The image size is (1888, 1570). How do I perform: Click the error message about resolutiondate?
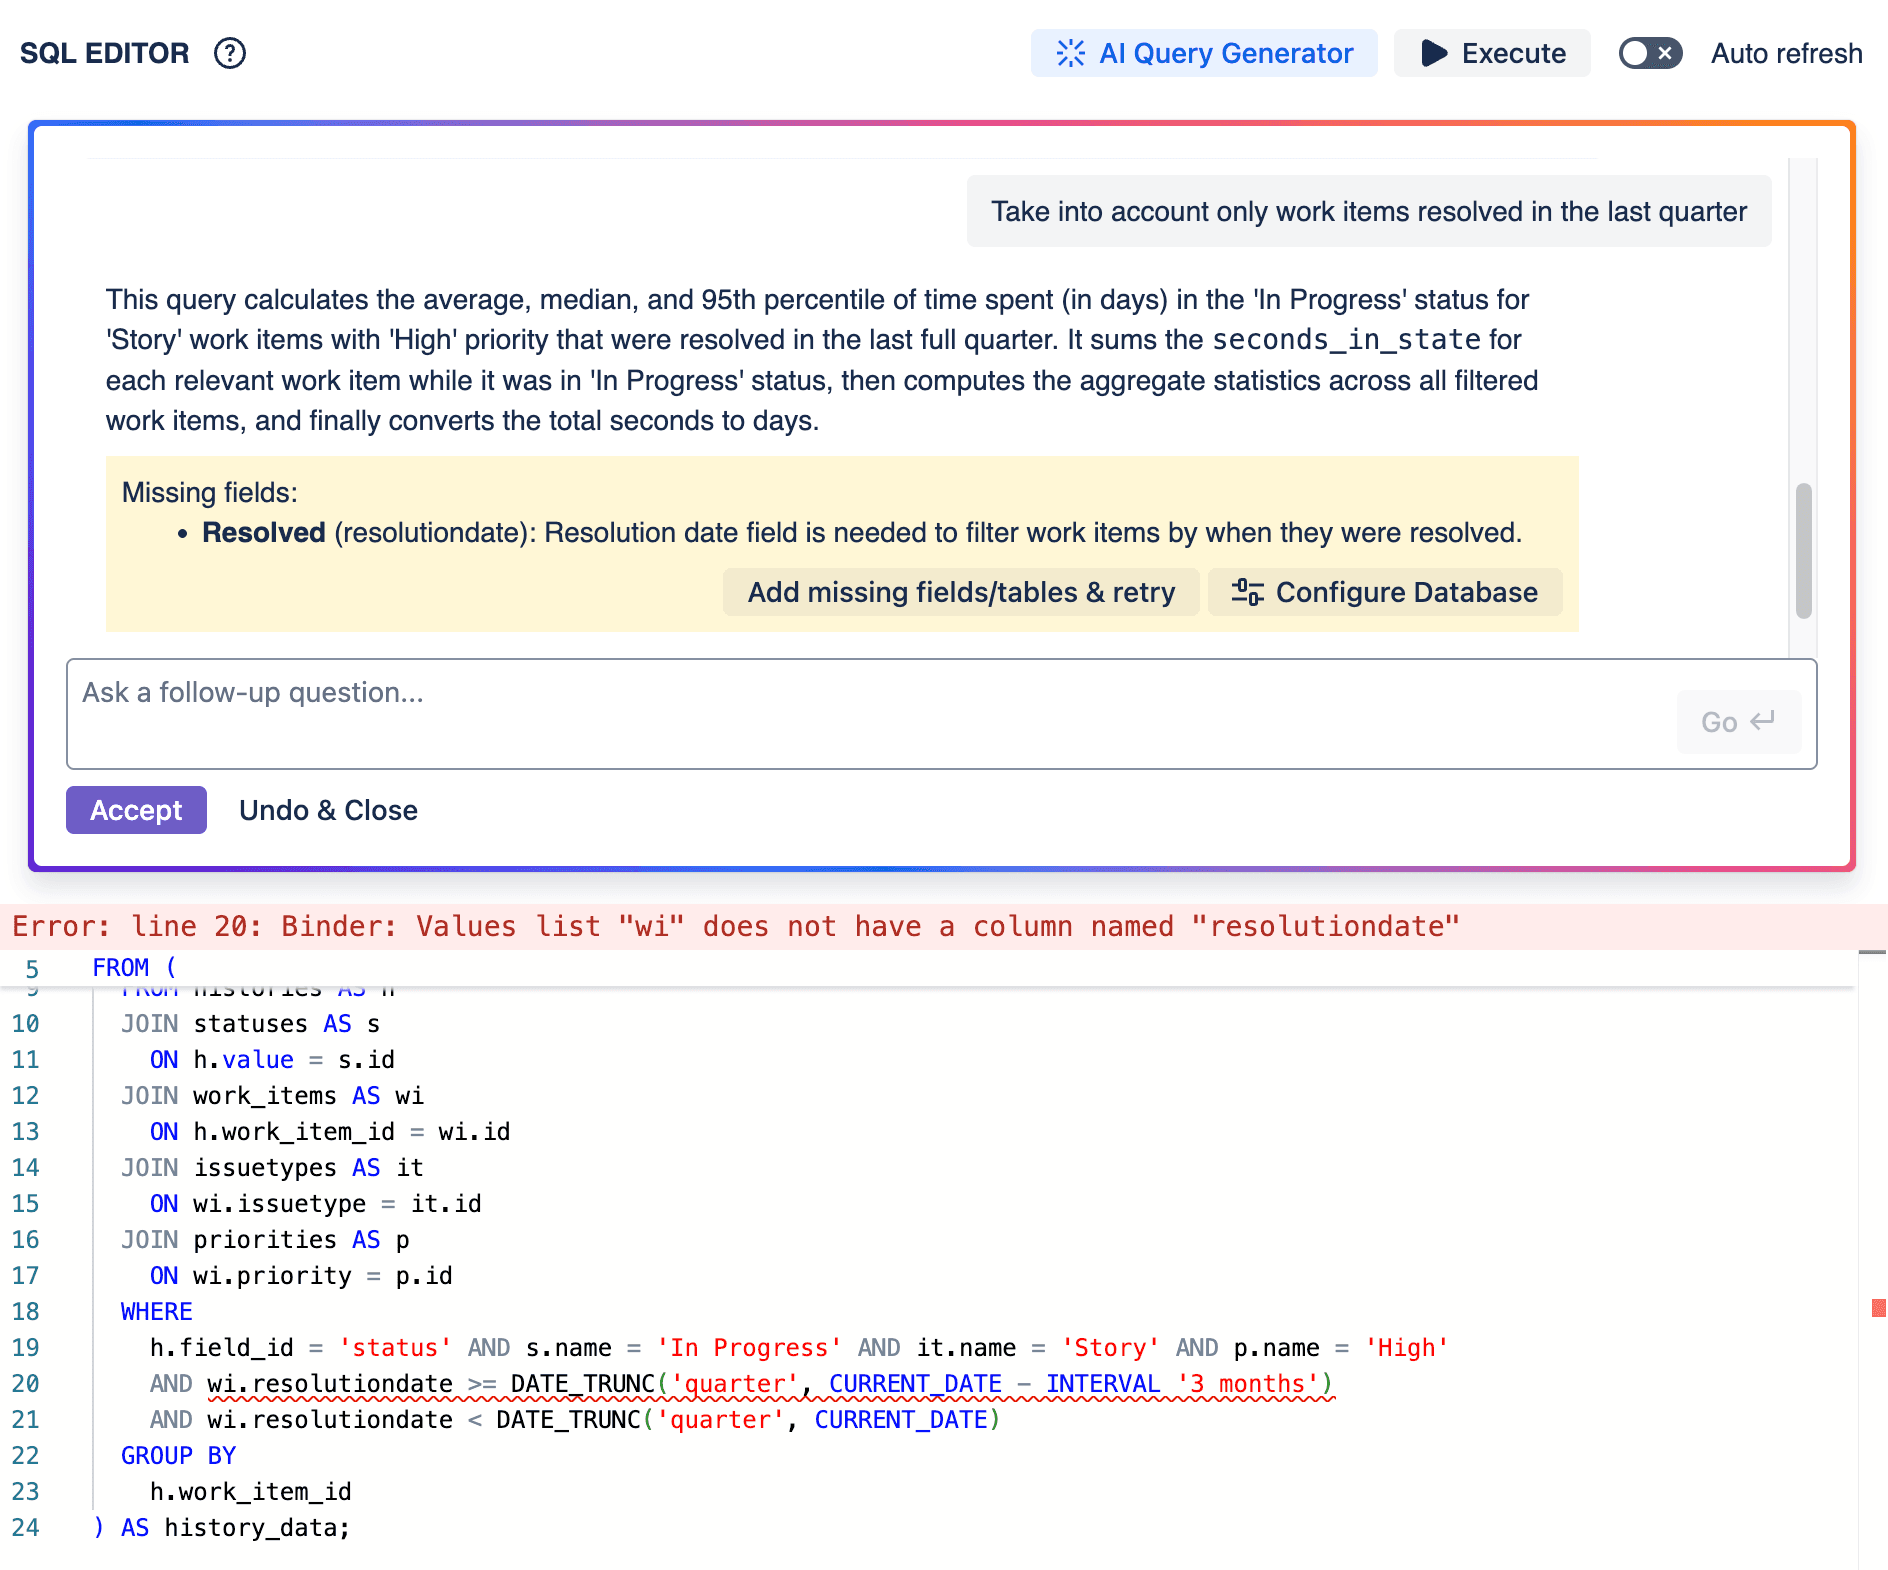click(736, 926)
